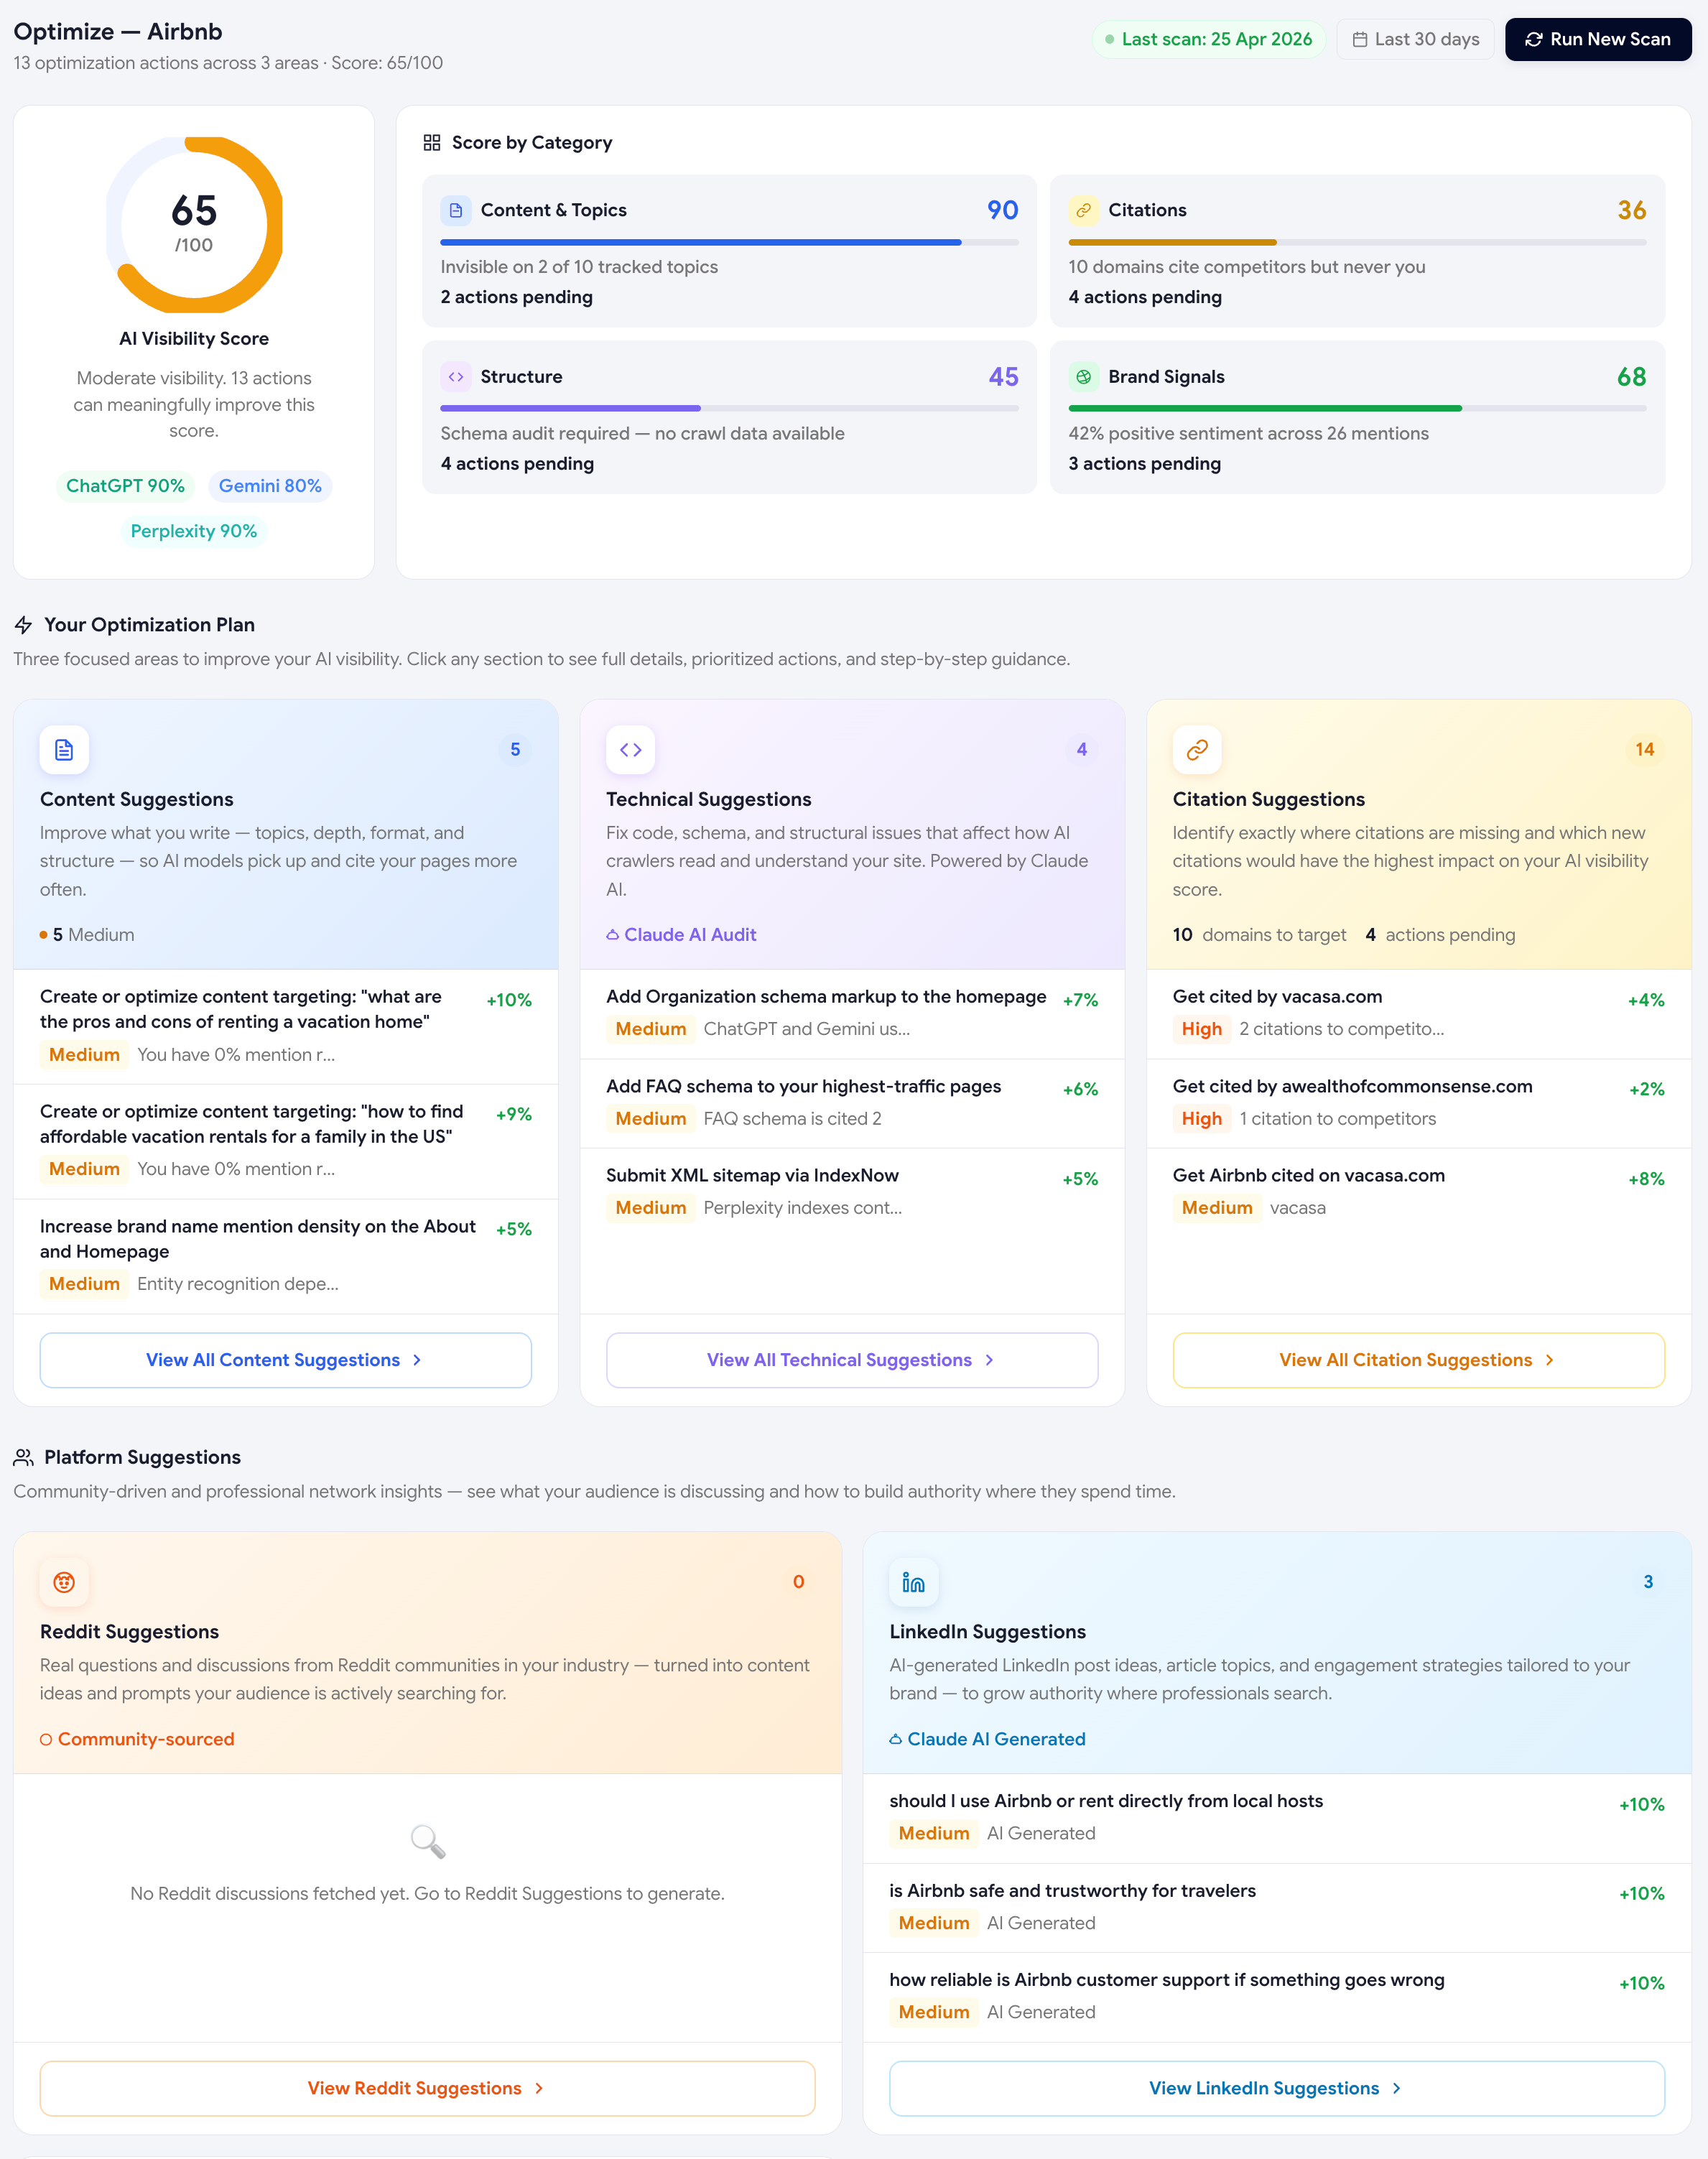Click the Technical Suggestions code icon
The width and height of the screenshot is (1708, 2159).
(630, 750)
